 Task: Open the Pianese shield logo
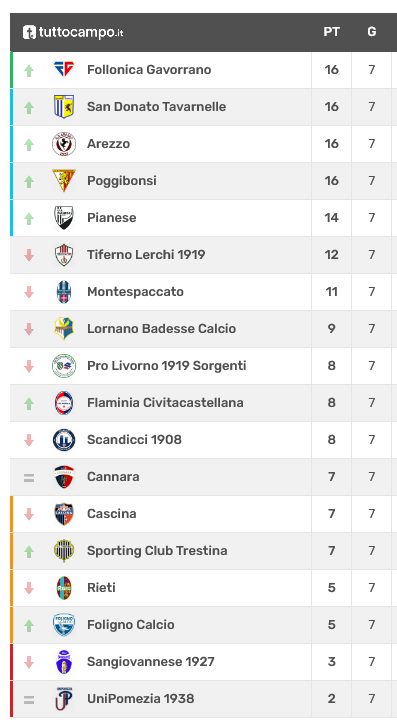(x=64, y=217)
